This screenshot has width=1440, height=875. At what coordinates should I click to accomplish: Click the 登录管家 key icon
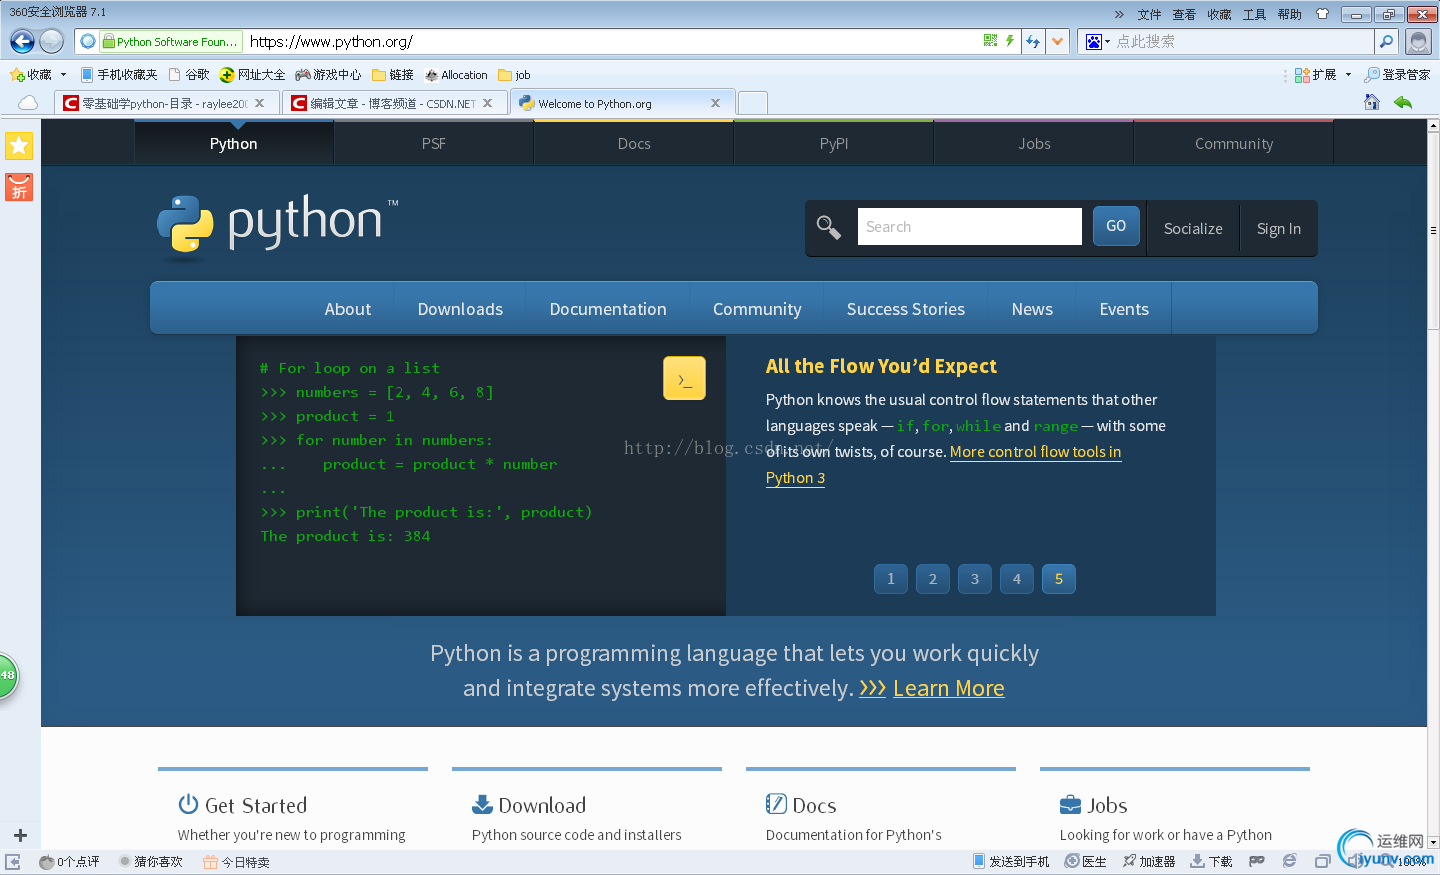pos(1372,75)
